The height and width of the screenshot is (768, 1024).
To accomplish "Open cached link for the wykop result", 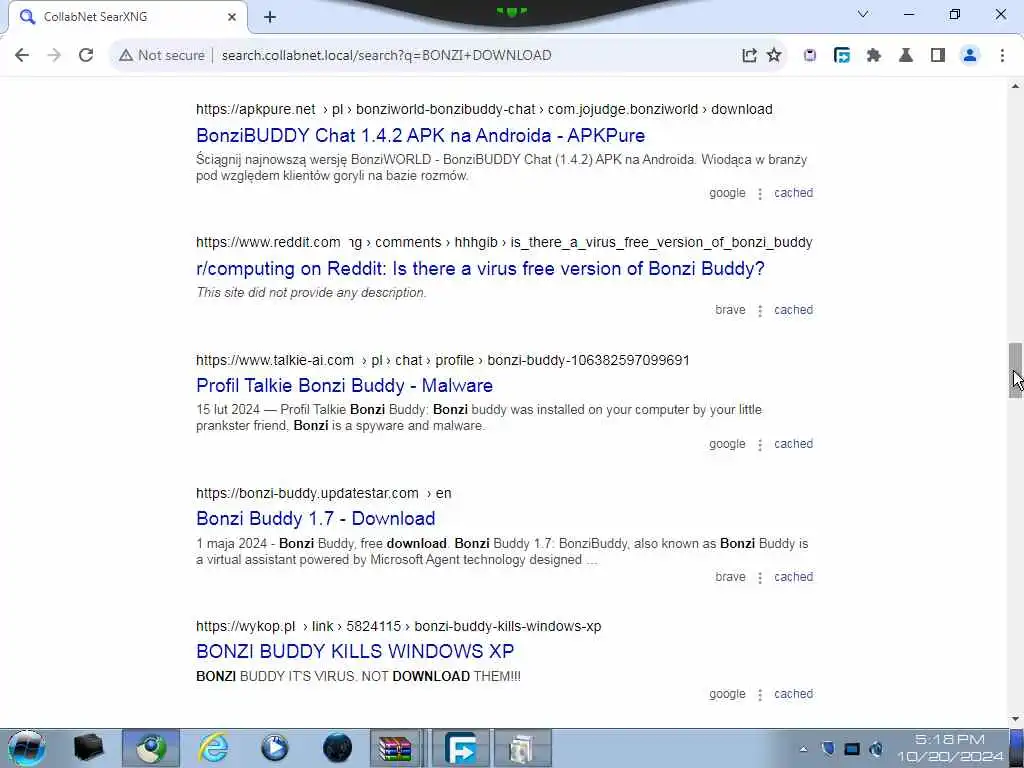I will [793, 694].
